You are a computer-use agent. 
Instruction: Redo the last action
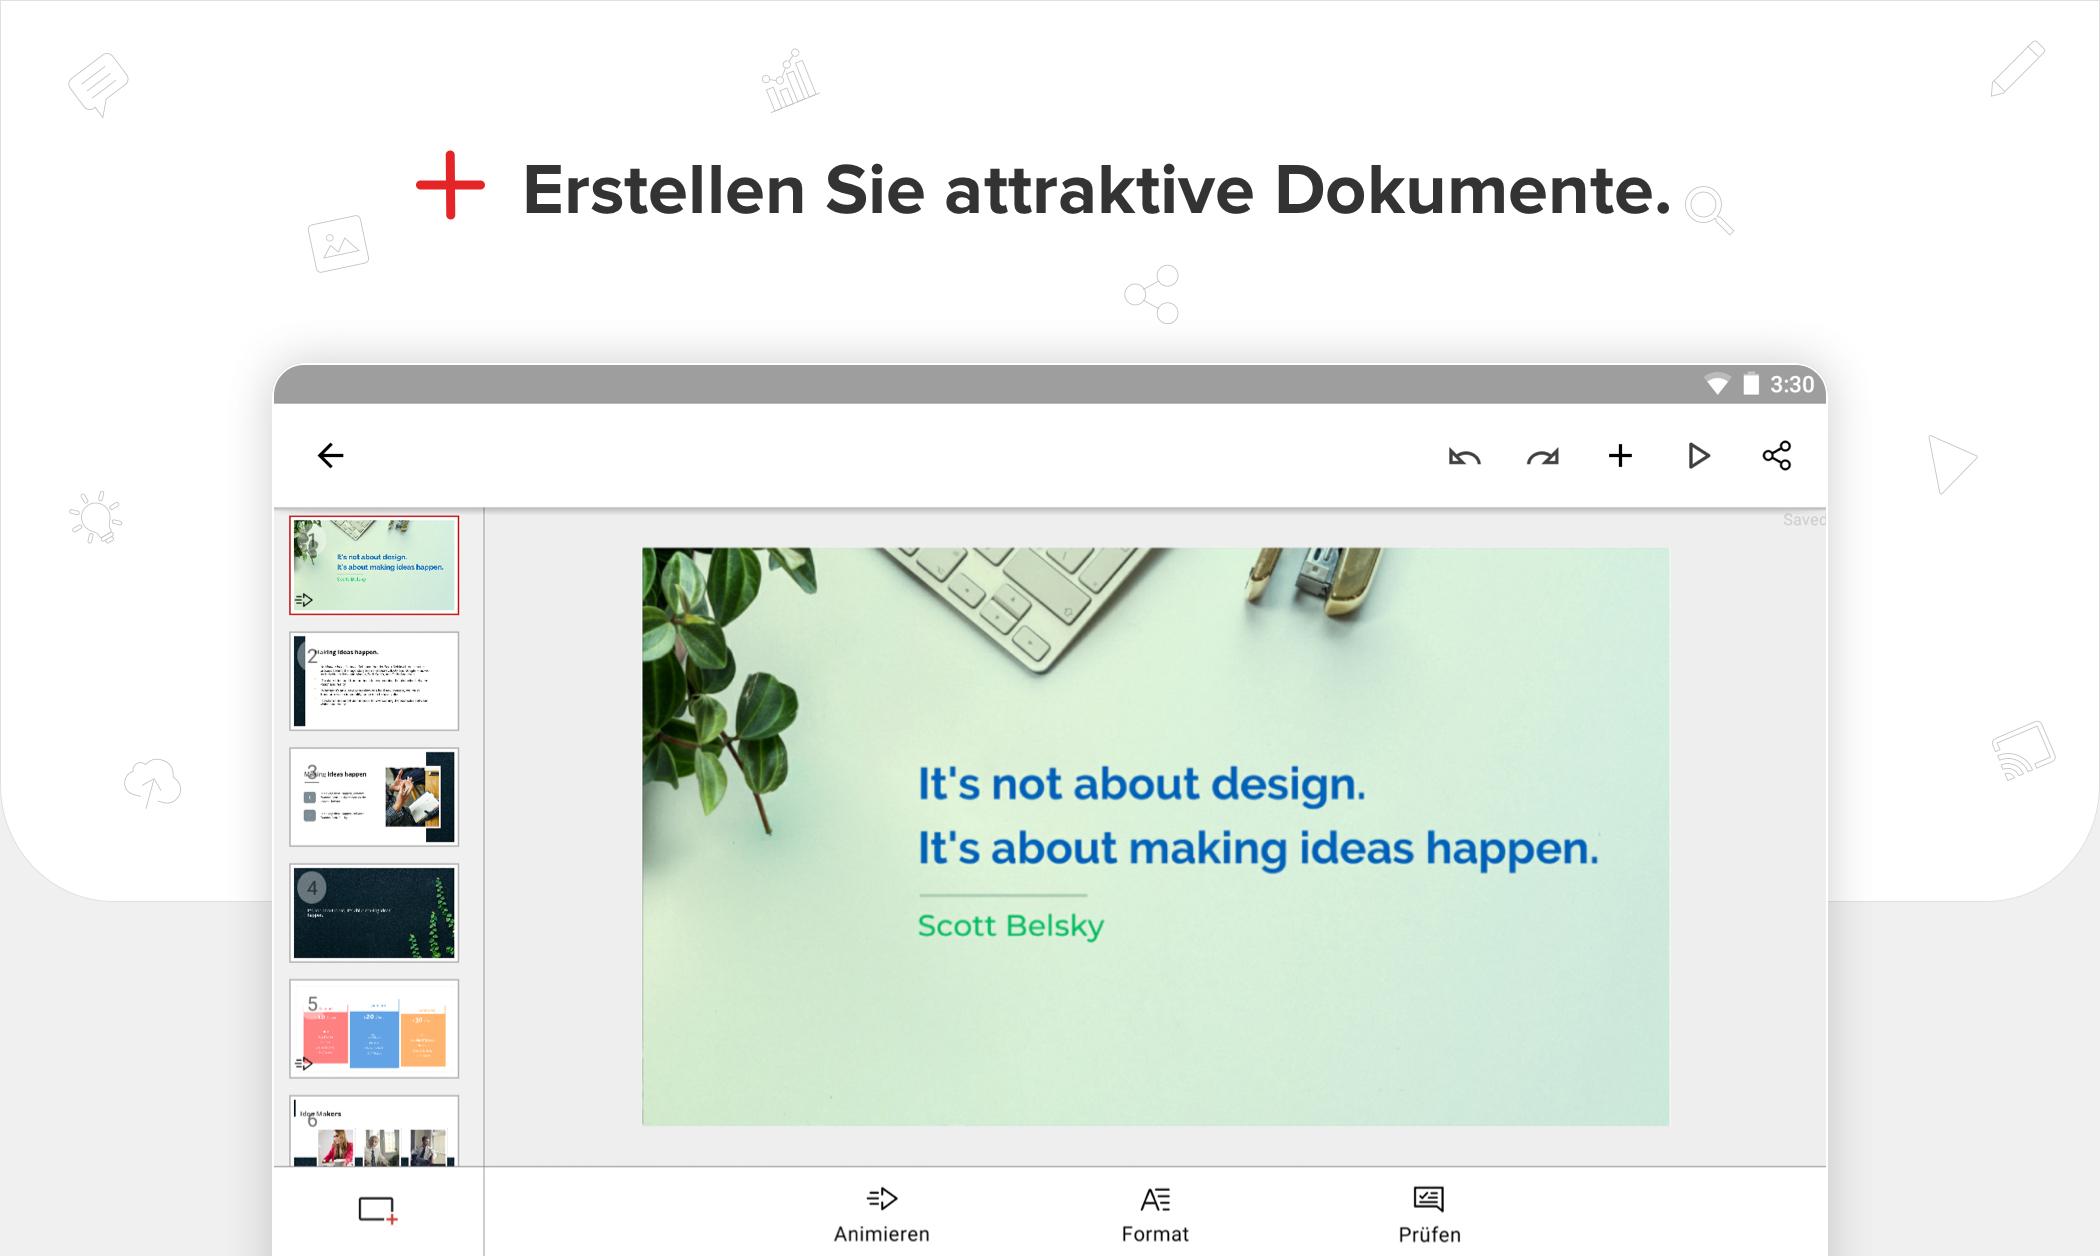coord(1542,457)
